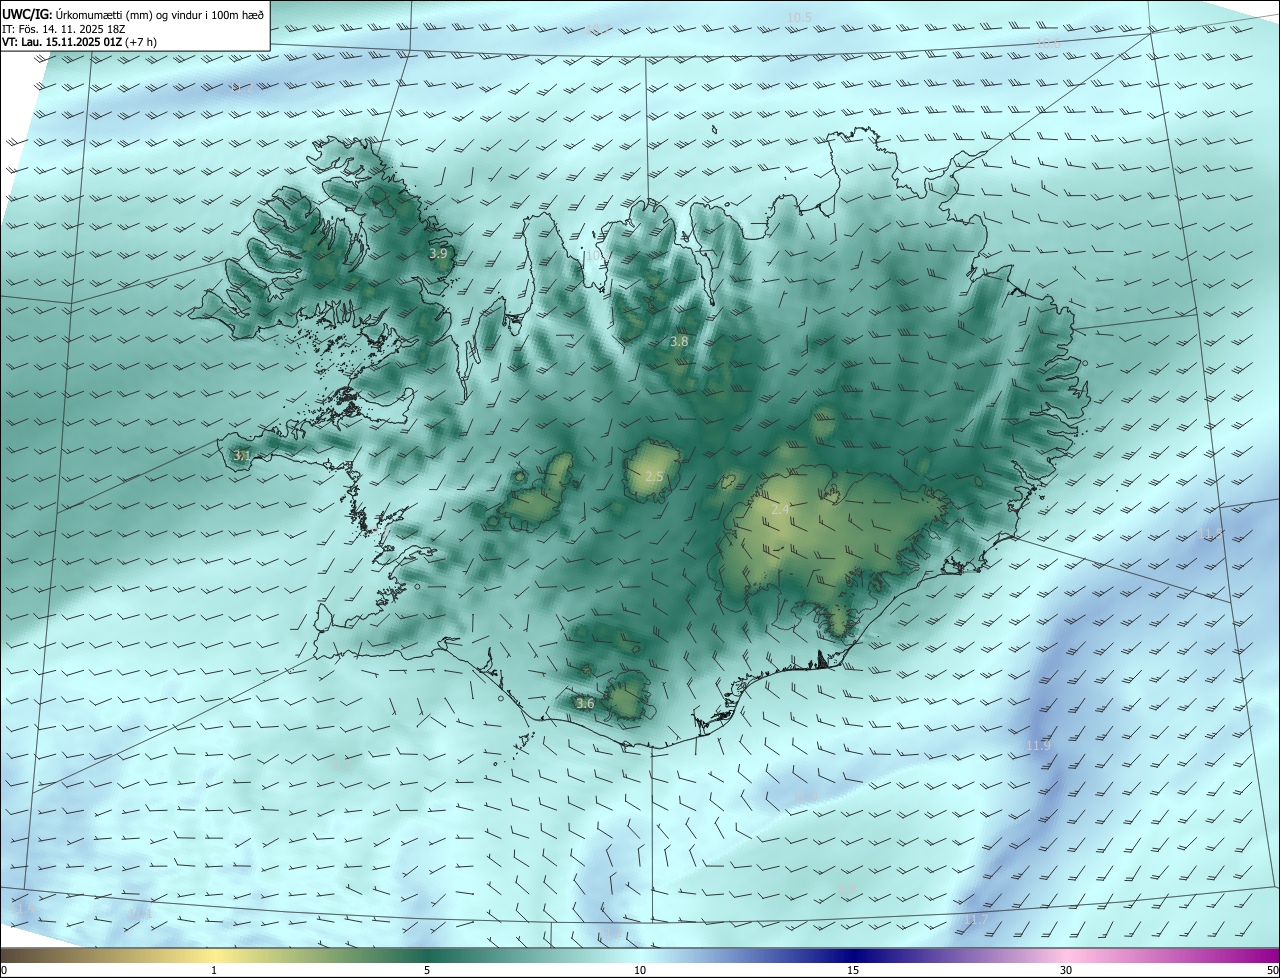Click the colorbar tick label 0

pyautogui.click(x=3, y=971)
